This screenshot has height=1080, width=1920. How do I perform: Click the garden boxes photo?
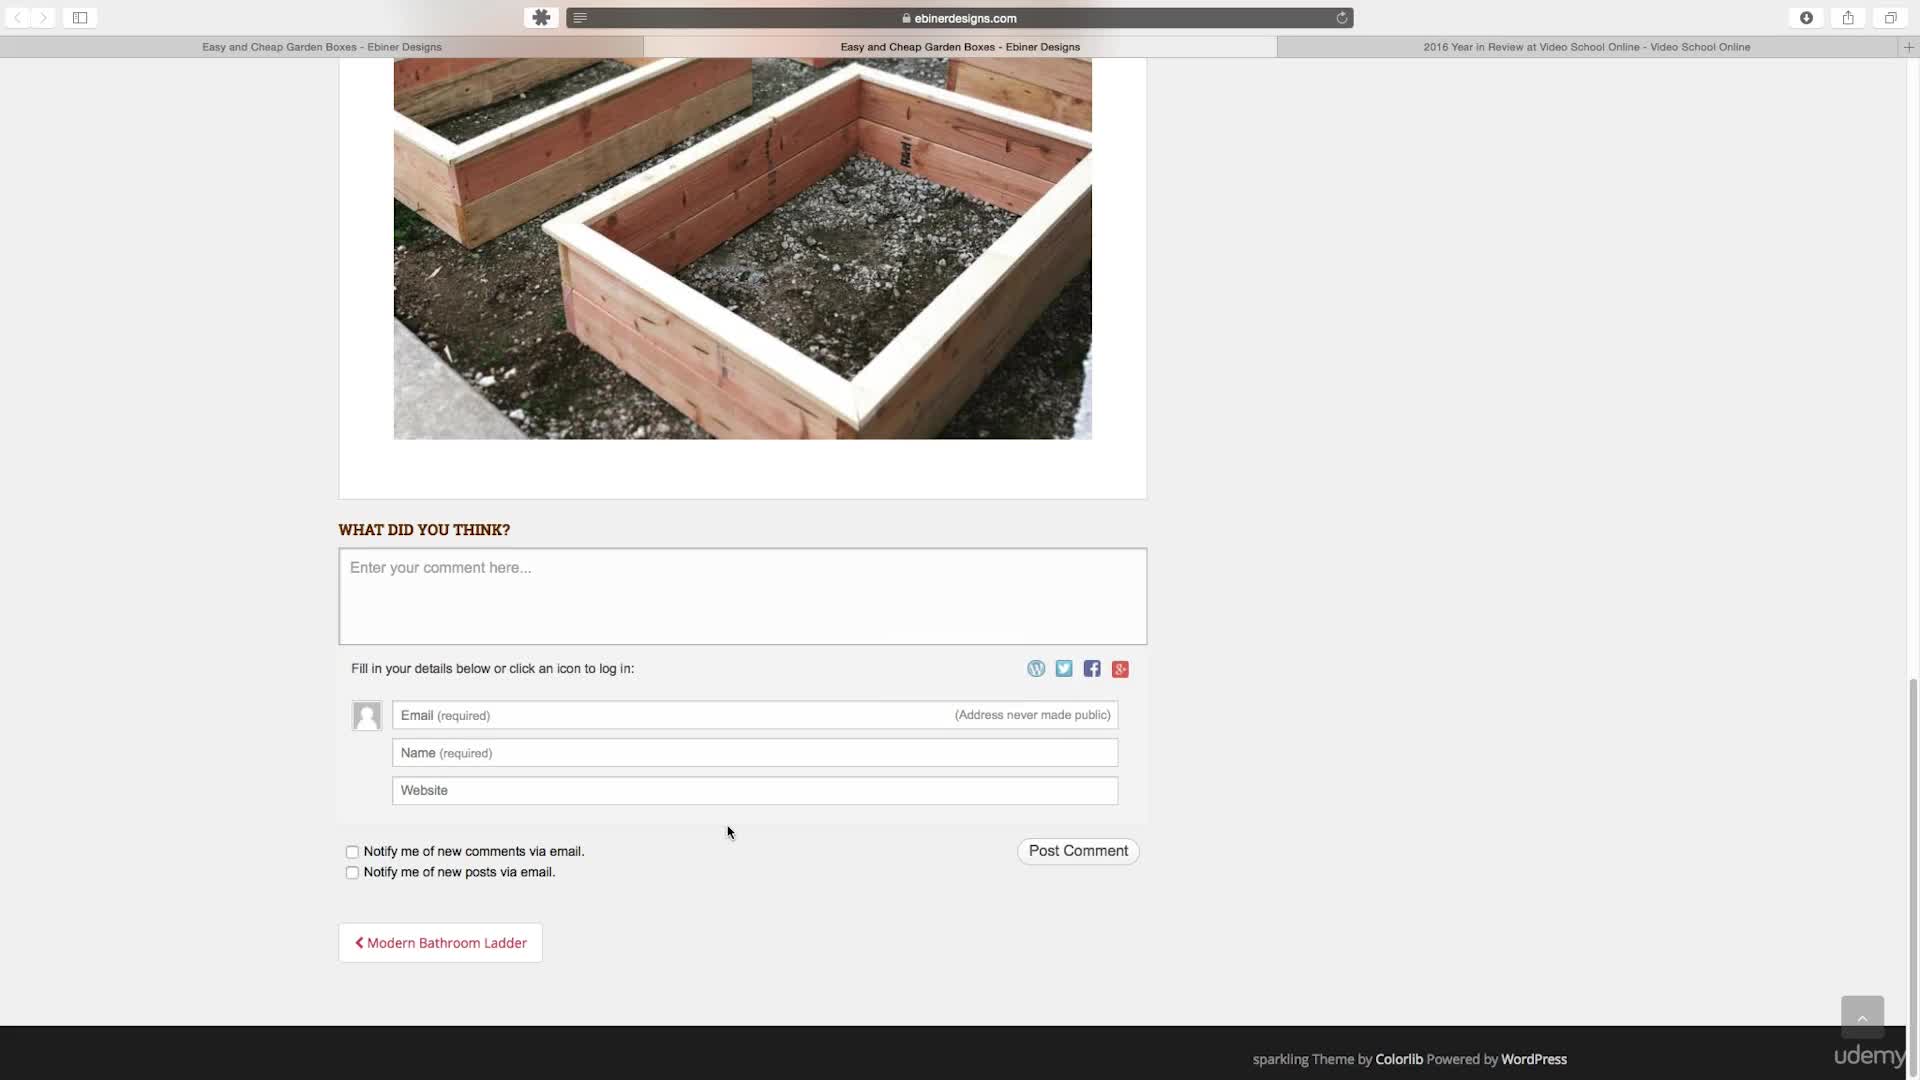click(x=743, y=248)
